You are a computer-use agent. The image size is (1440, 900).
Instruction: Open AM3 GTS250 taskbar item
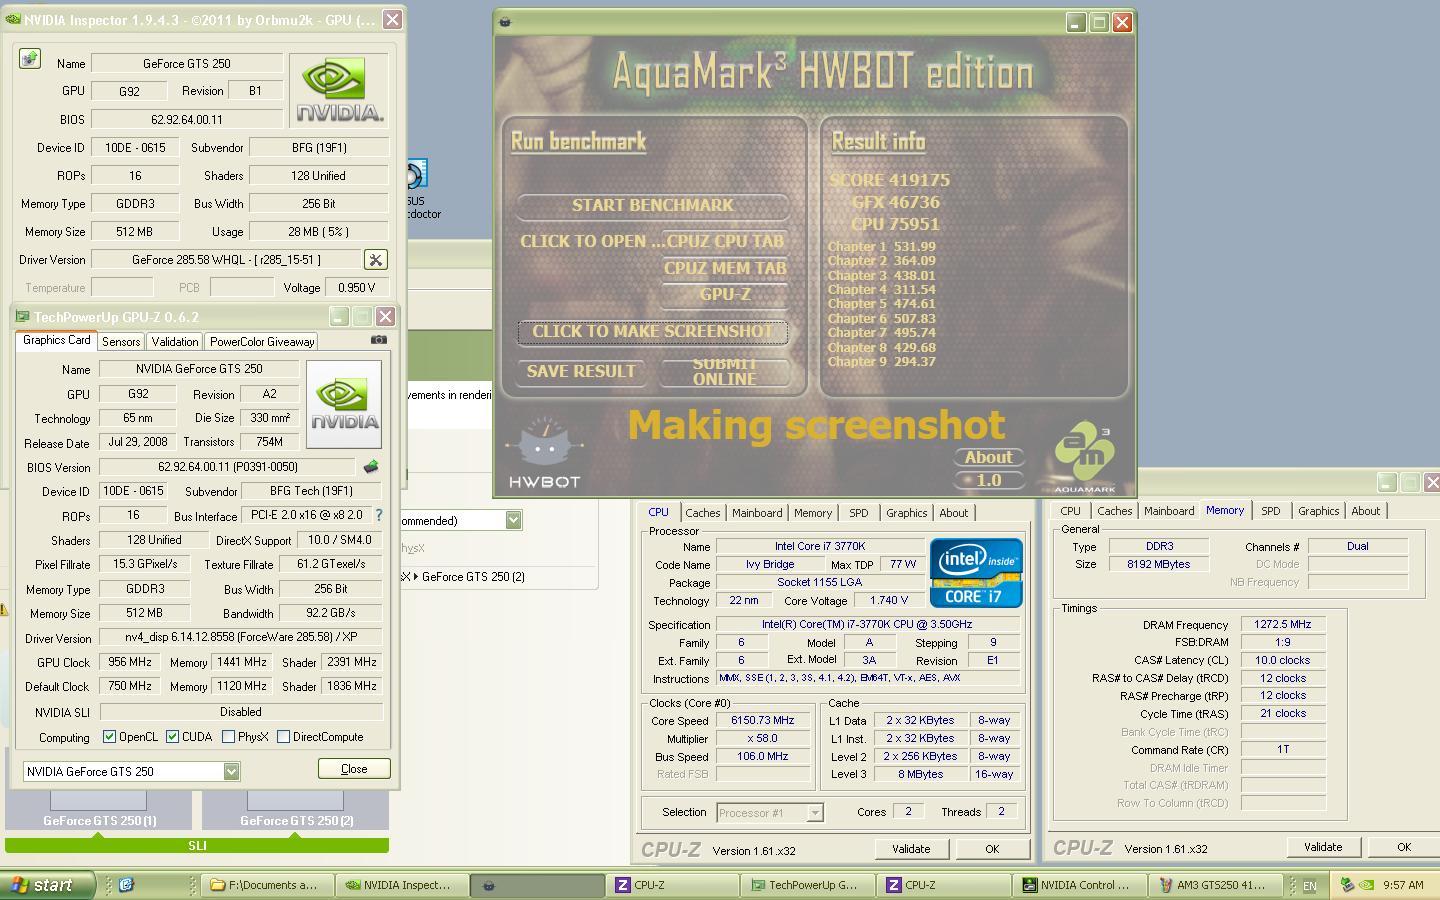(1213, 885)
